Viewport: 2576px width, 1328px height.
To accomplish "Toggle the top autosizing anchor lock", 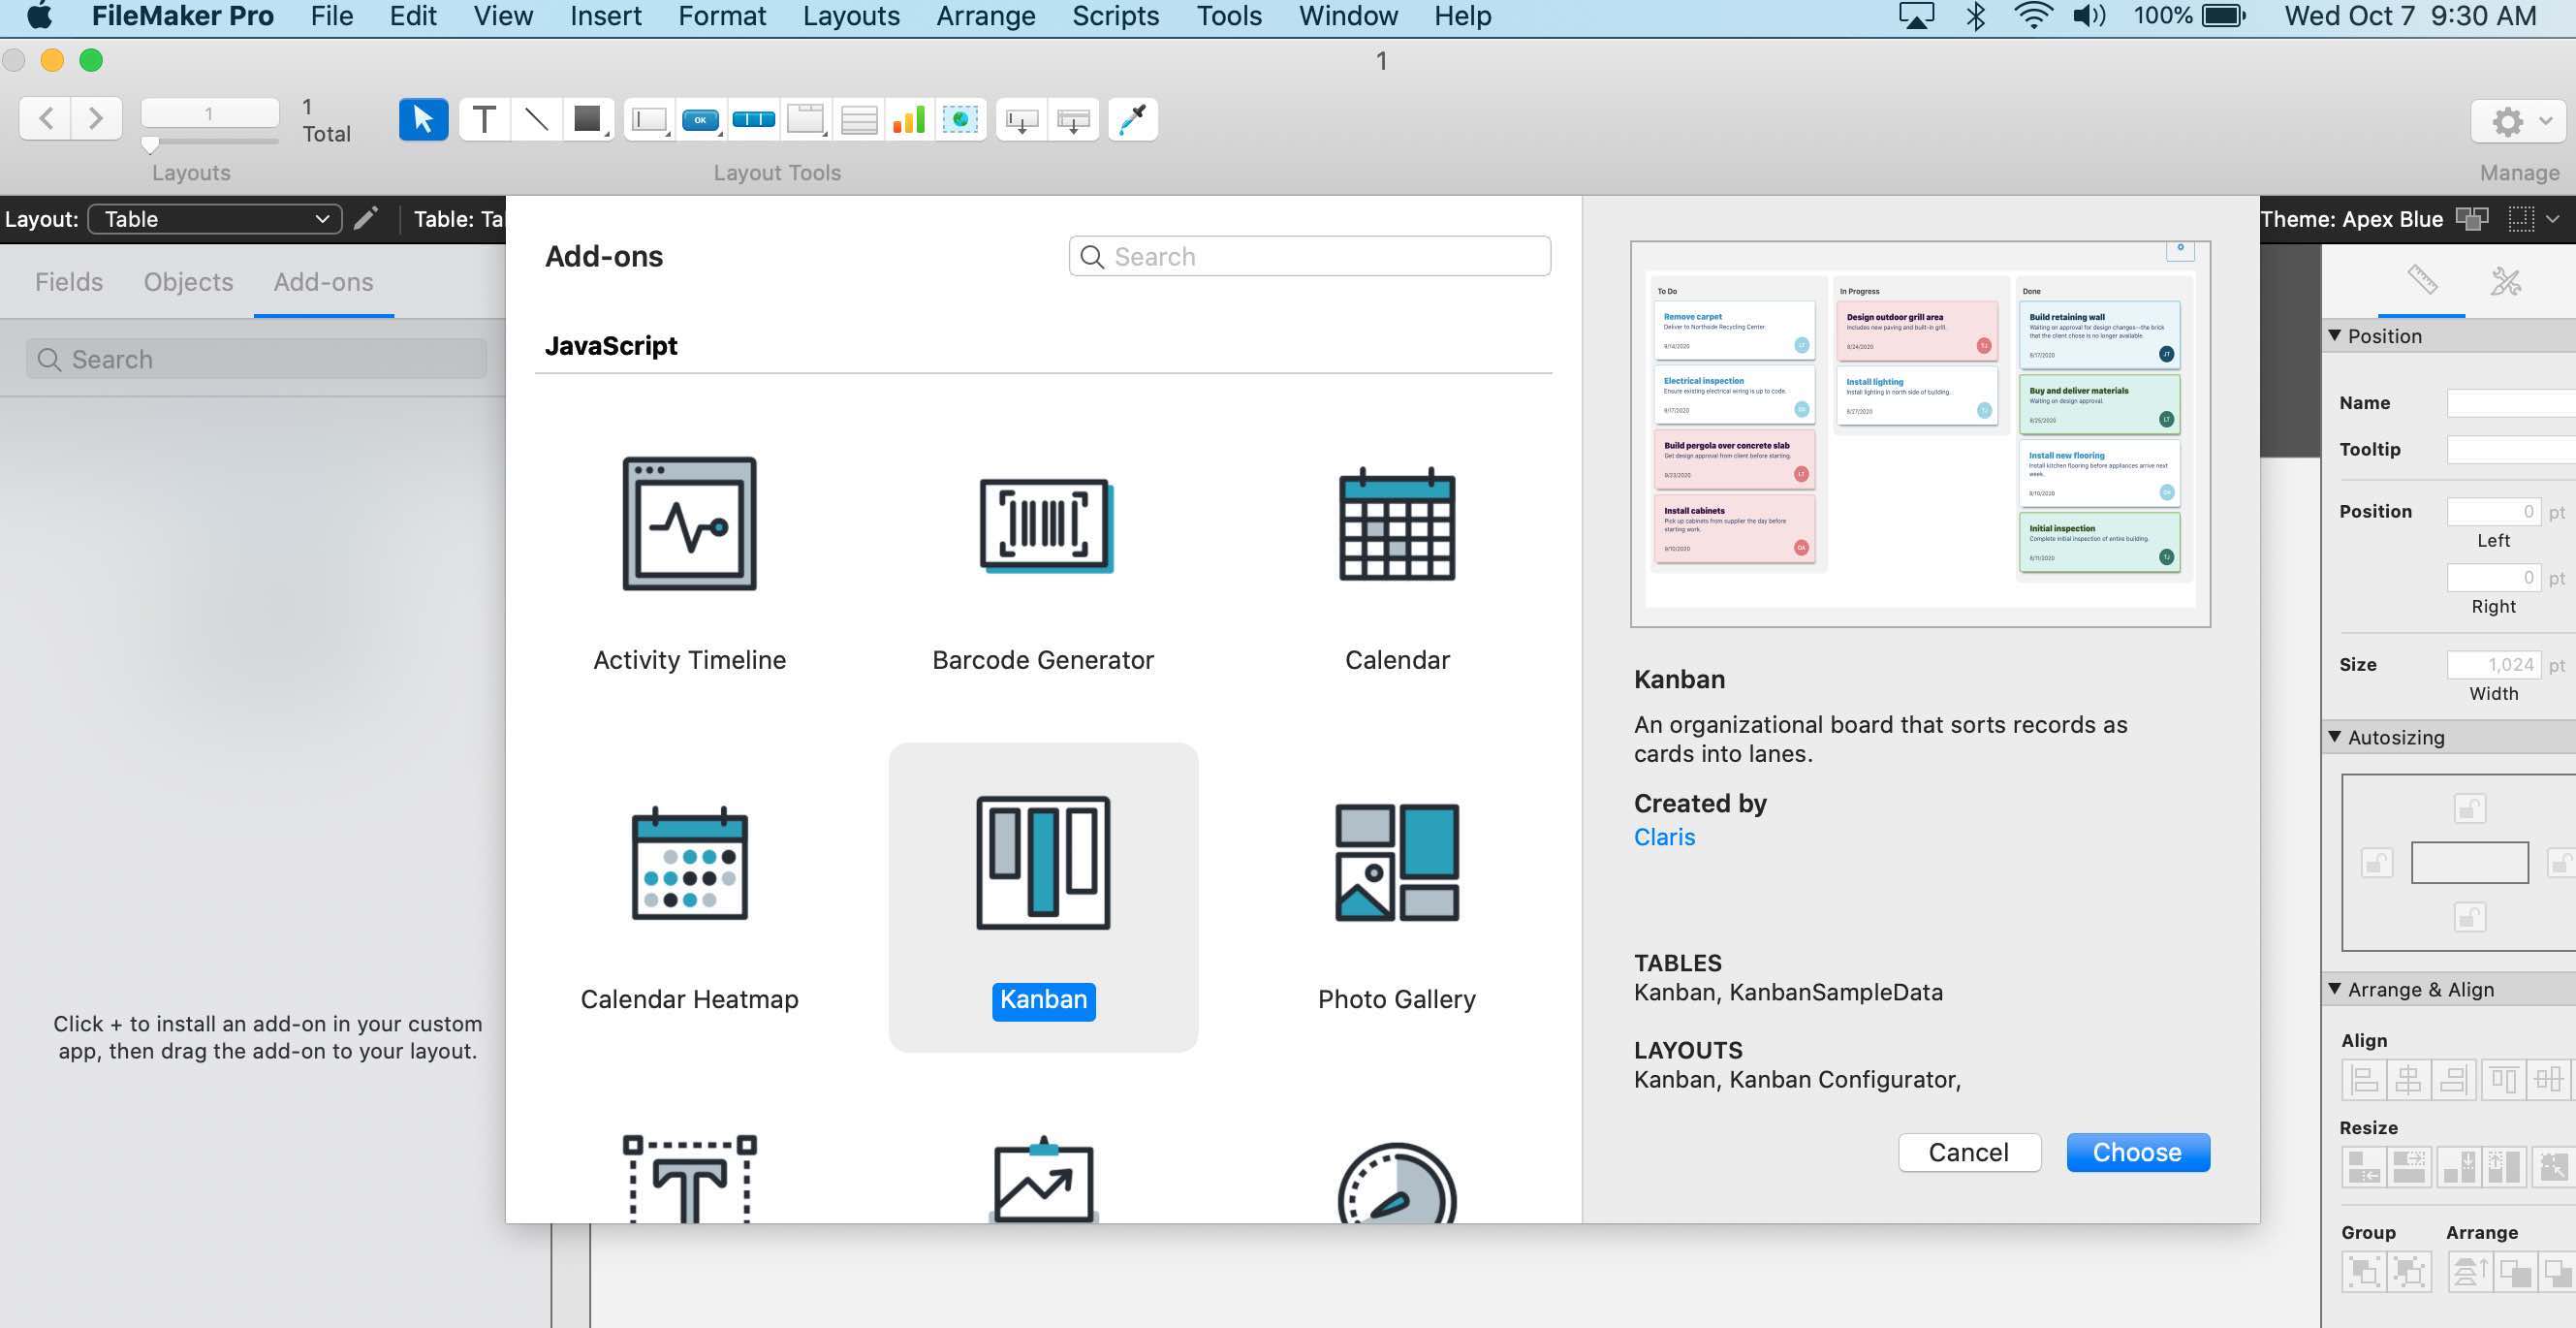I will (x=2469, y=808).
